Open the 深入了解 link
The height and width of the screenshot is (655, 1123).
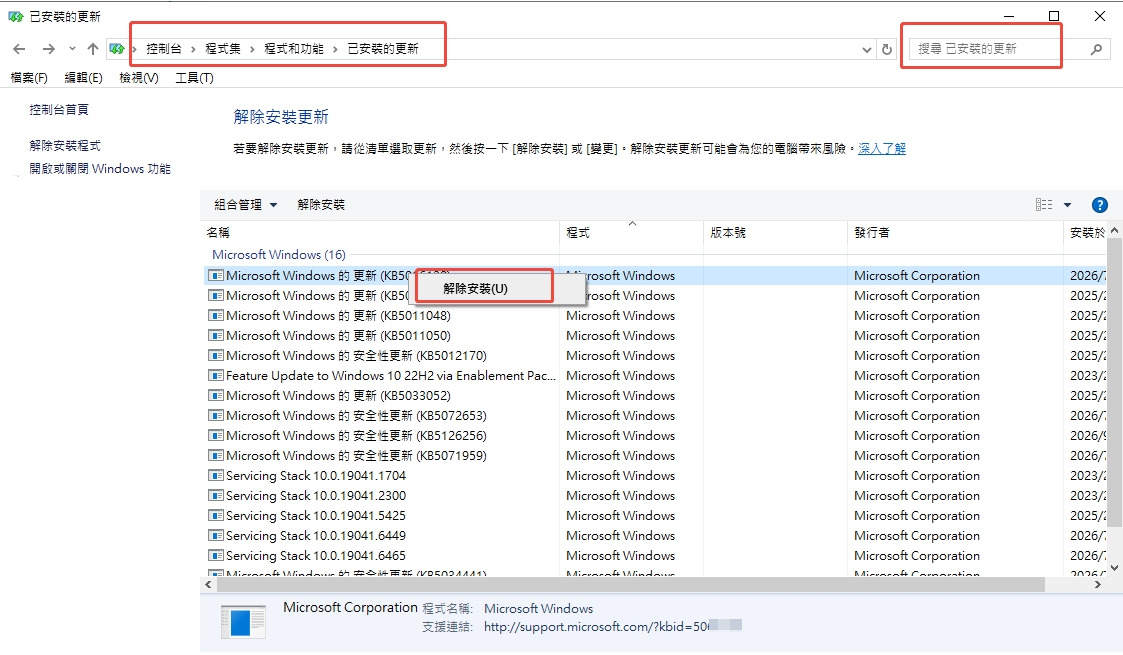pyautogui.click(x=882, y=148)
